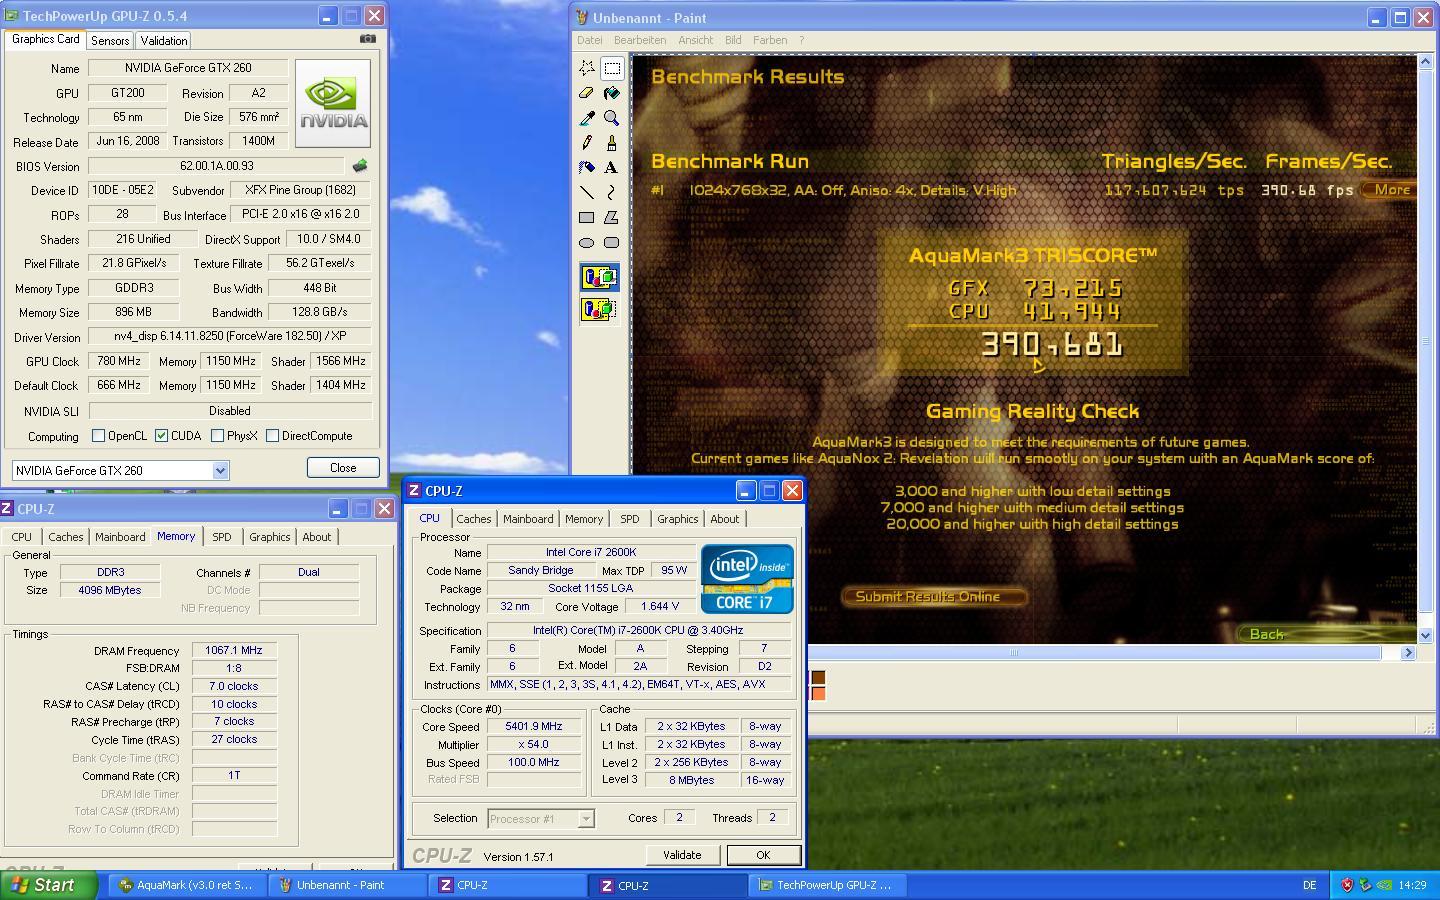The image size is (1440, 900).
Task: Click the NVIDIA vendor logo in GPU-Z
Action: (333, 103)
